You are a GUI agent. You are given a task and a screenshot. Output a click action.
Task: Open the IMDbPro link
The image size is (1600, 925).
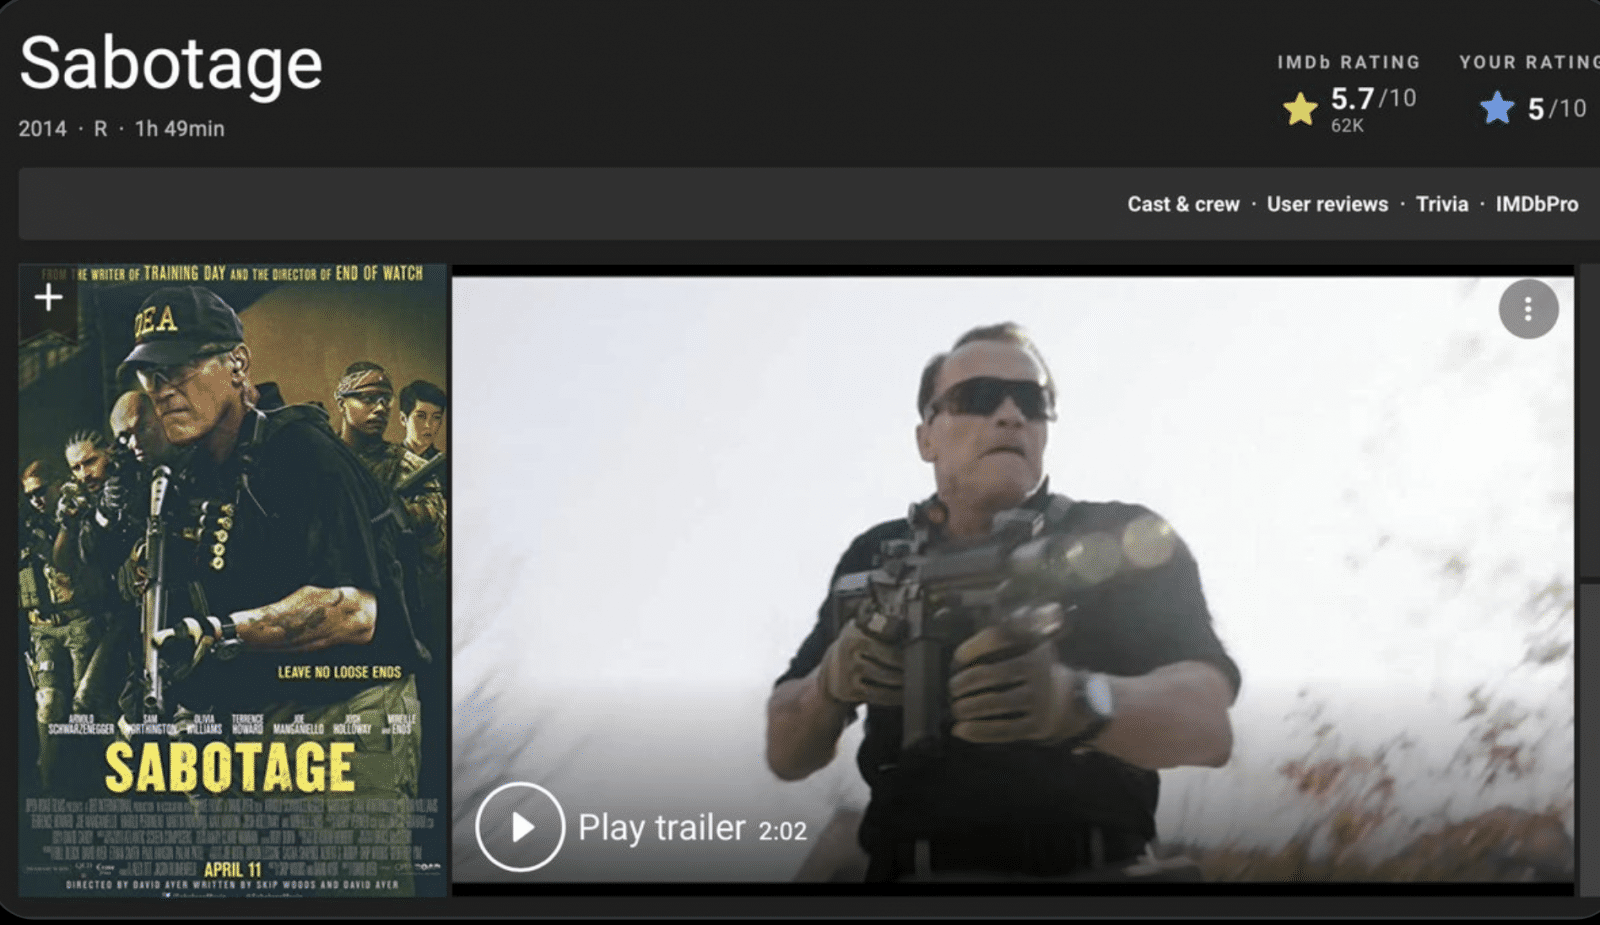[1537, 204]
